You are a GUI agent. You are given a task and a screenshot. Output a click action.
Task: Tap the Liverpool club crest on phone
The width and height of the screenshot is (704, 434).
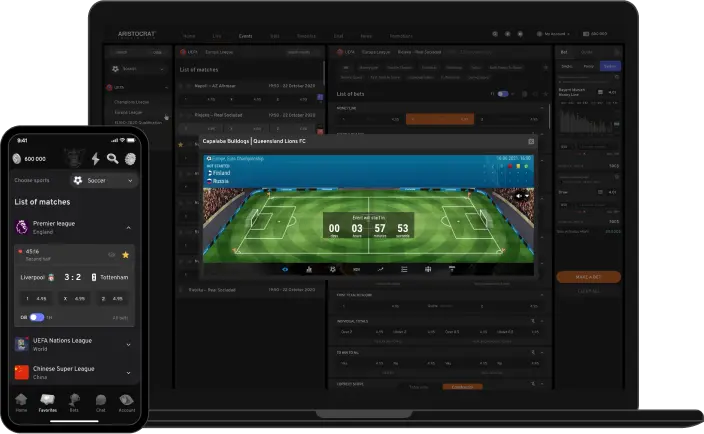(51, 277)
